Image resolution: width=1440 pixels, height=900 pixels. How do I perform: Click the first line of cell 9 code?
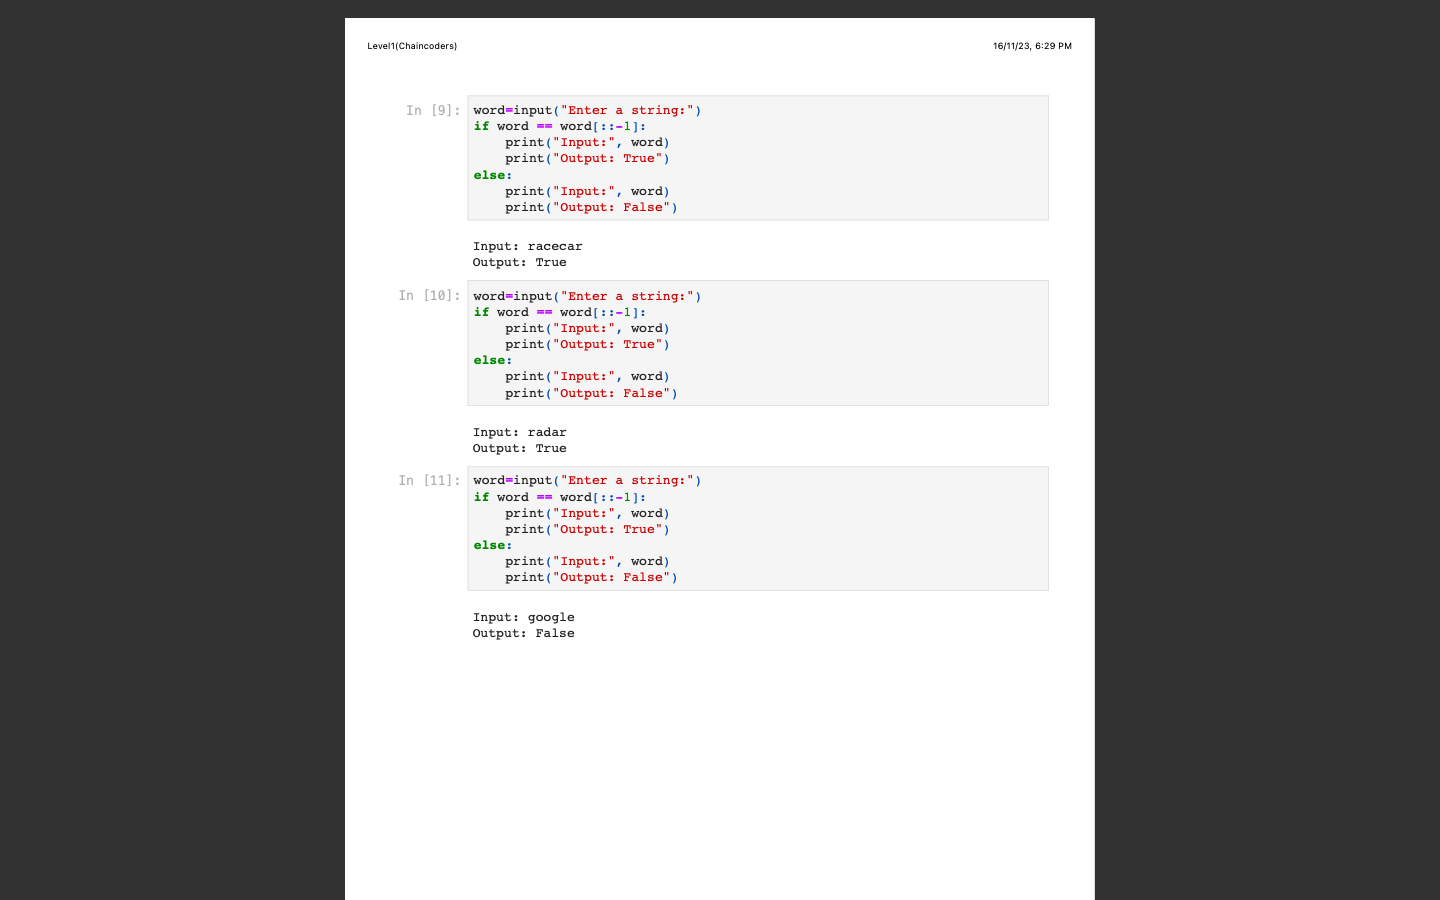pos(587,110)
